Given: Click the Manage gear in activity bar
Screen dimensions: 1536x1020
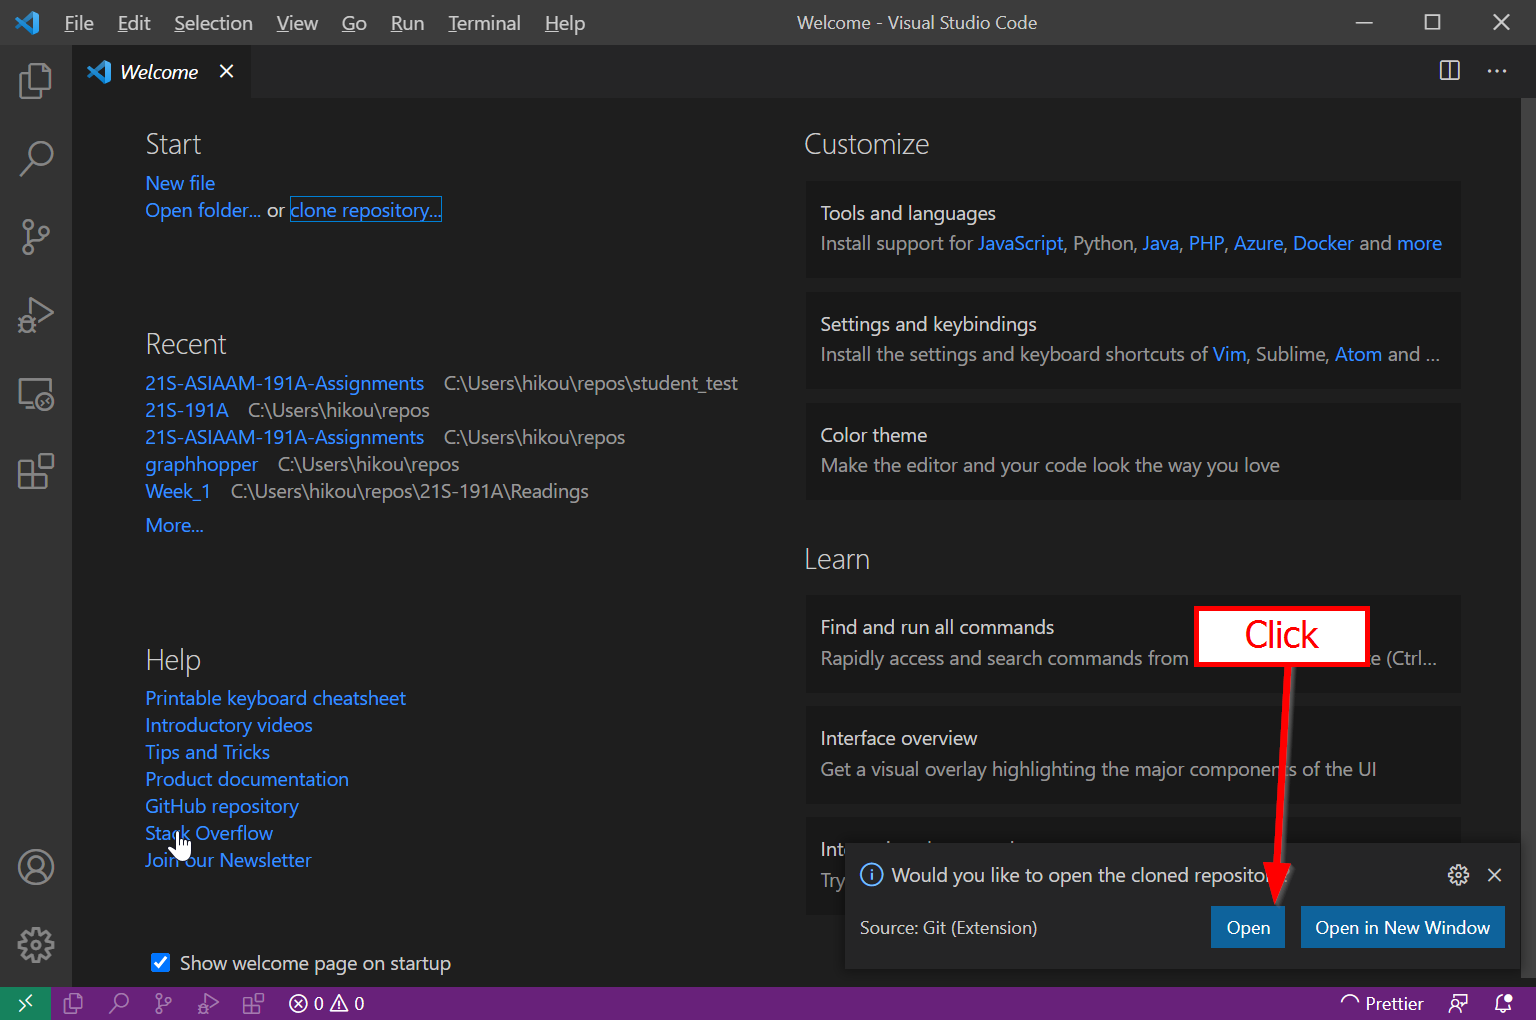Looking at the screenshot, I should pyautogui.click(x=35, y=944).
